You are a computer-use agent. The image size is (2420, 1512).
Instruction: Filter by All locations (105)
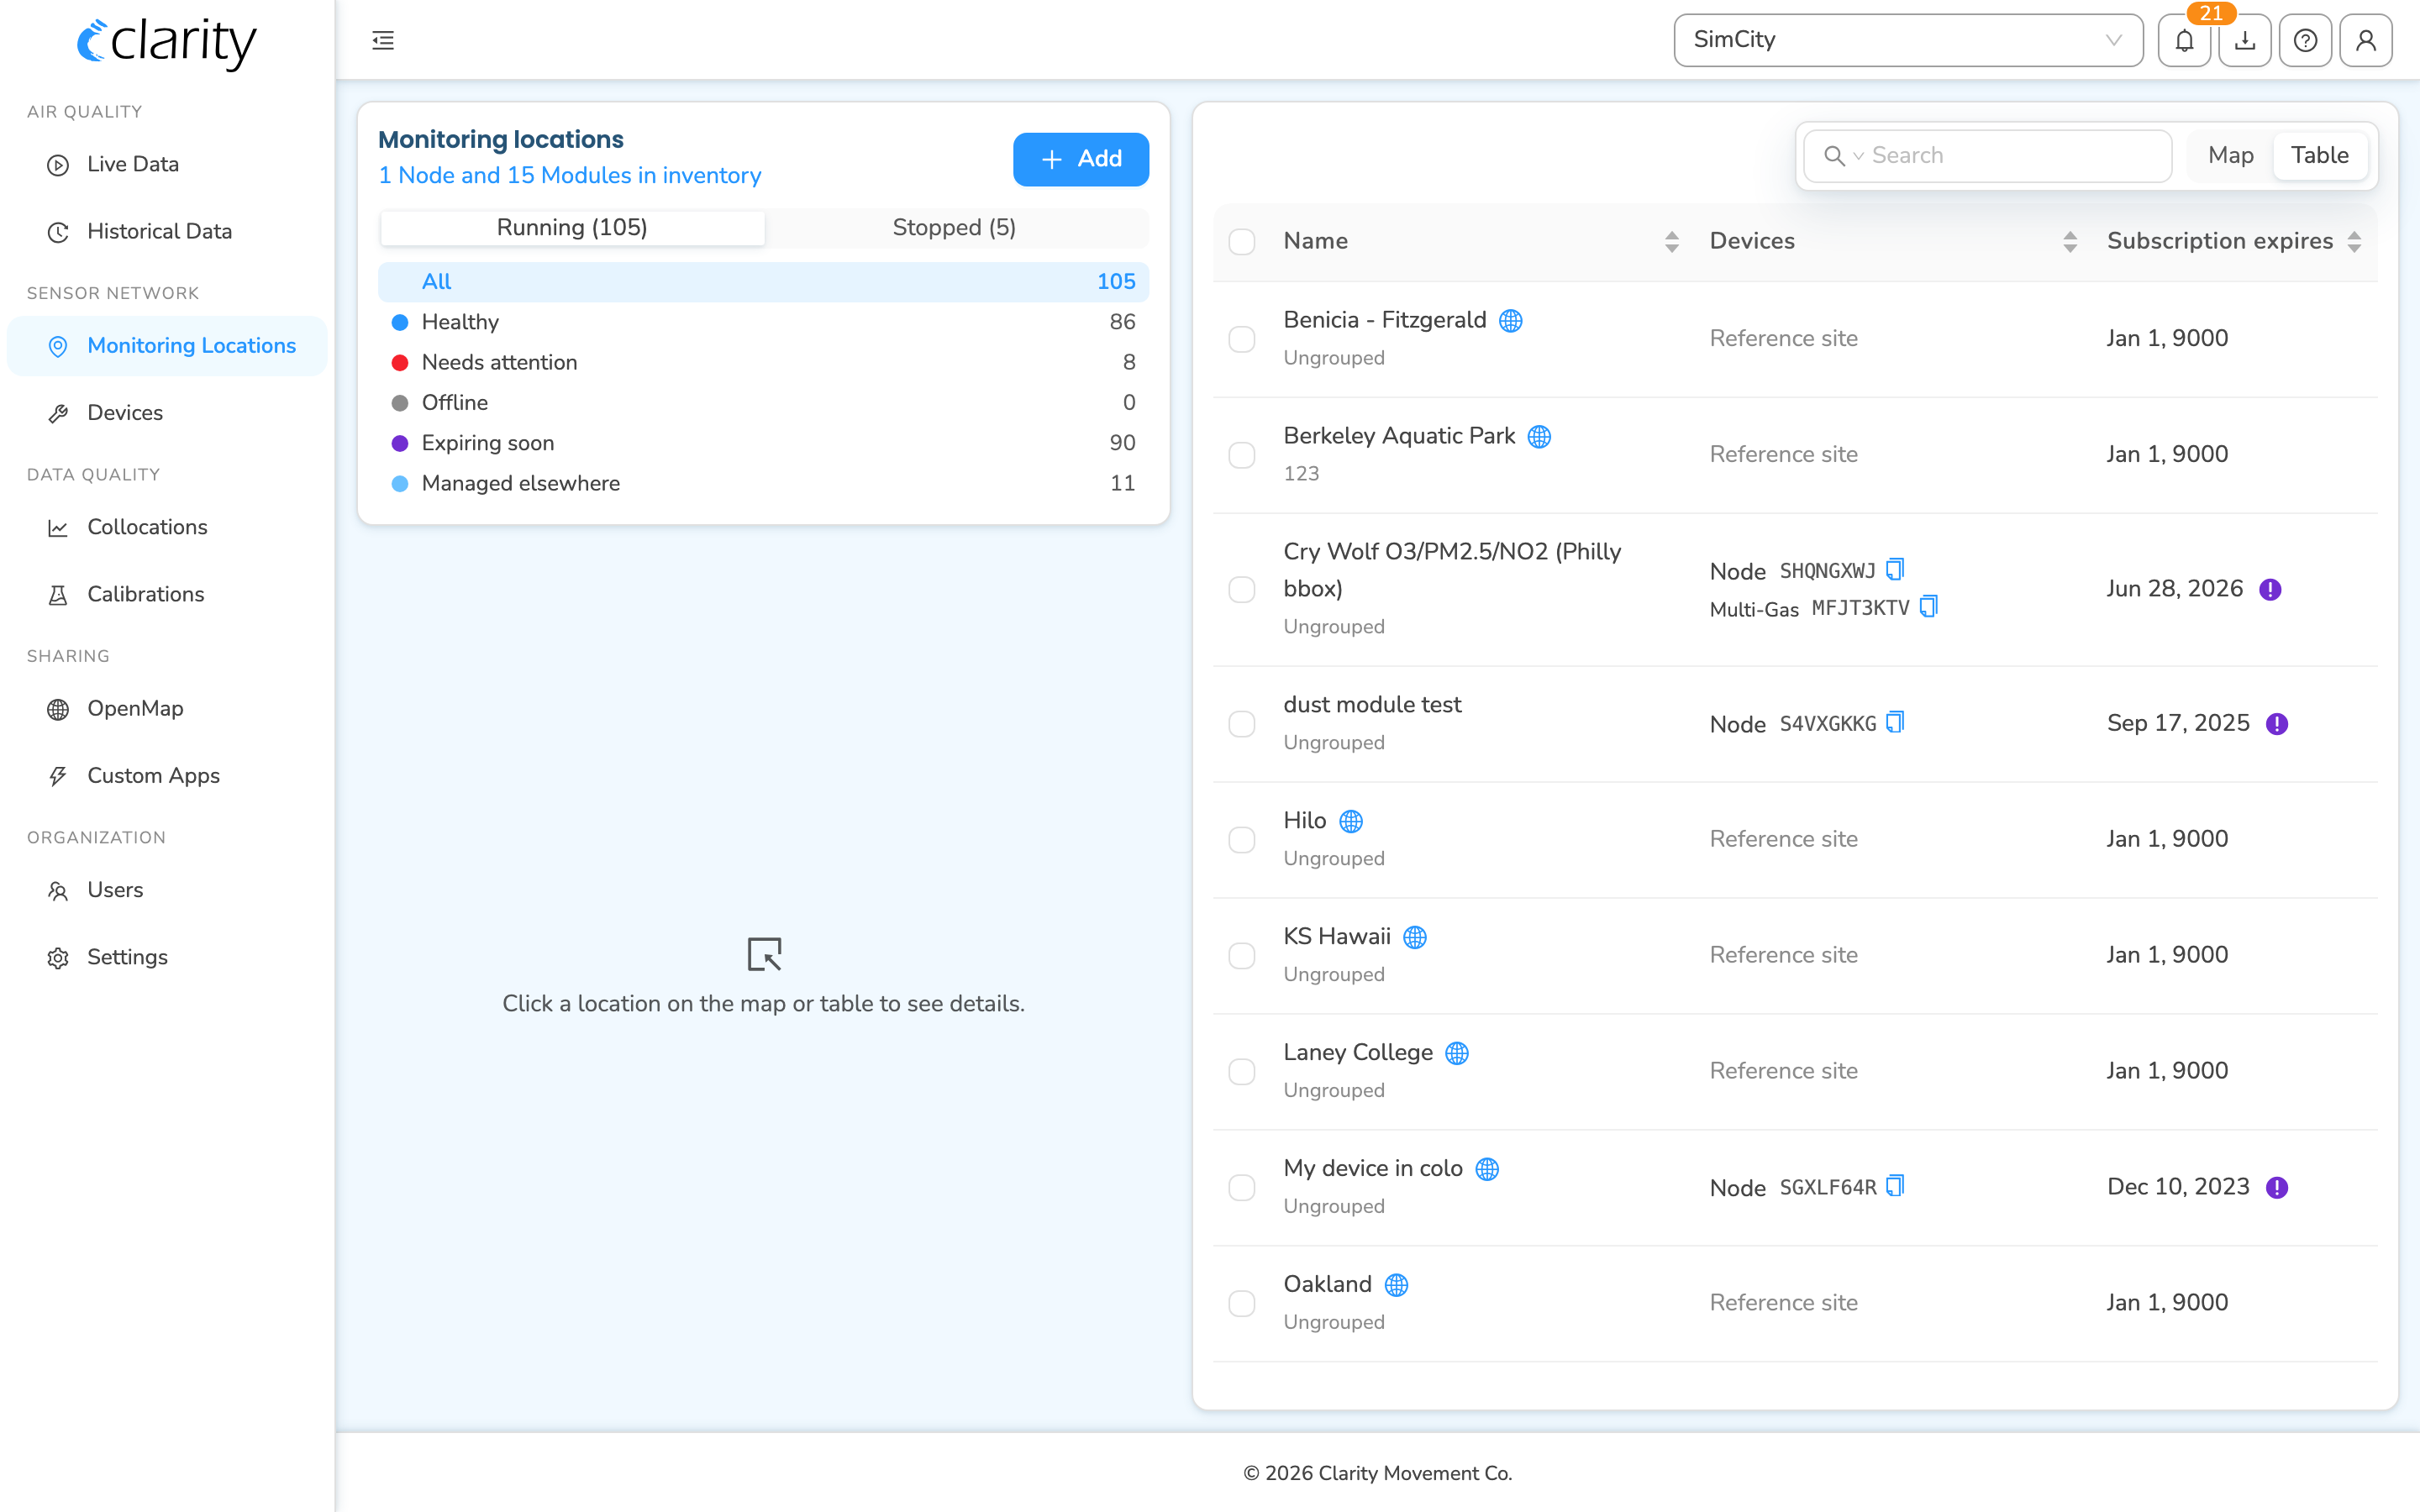pyautogui.click(x=763, y=282)
